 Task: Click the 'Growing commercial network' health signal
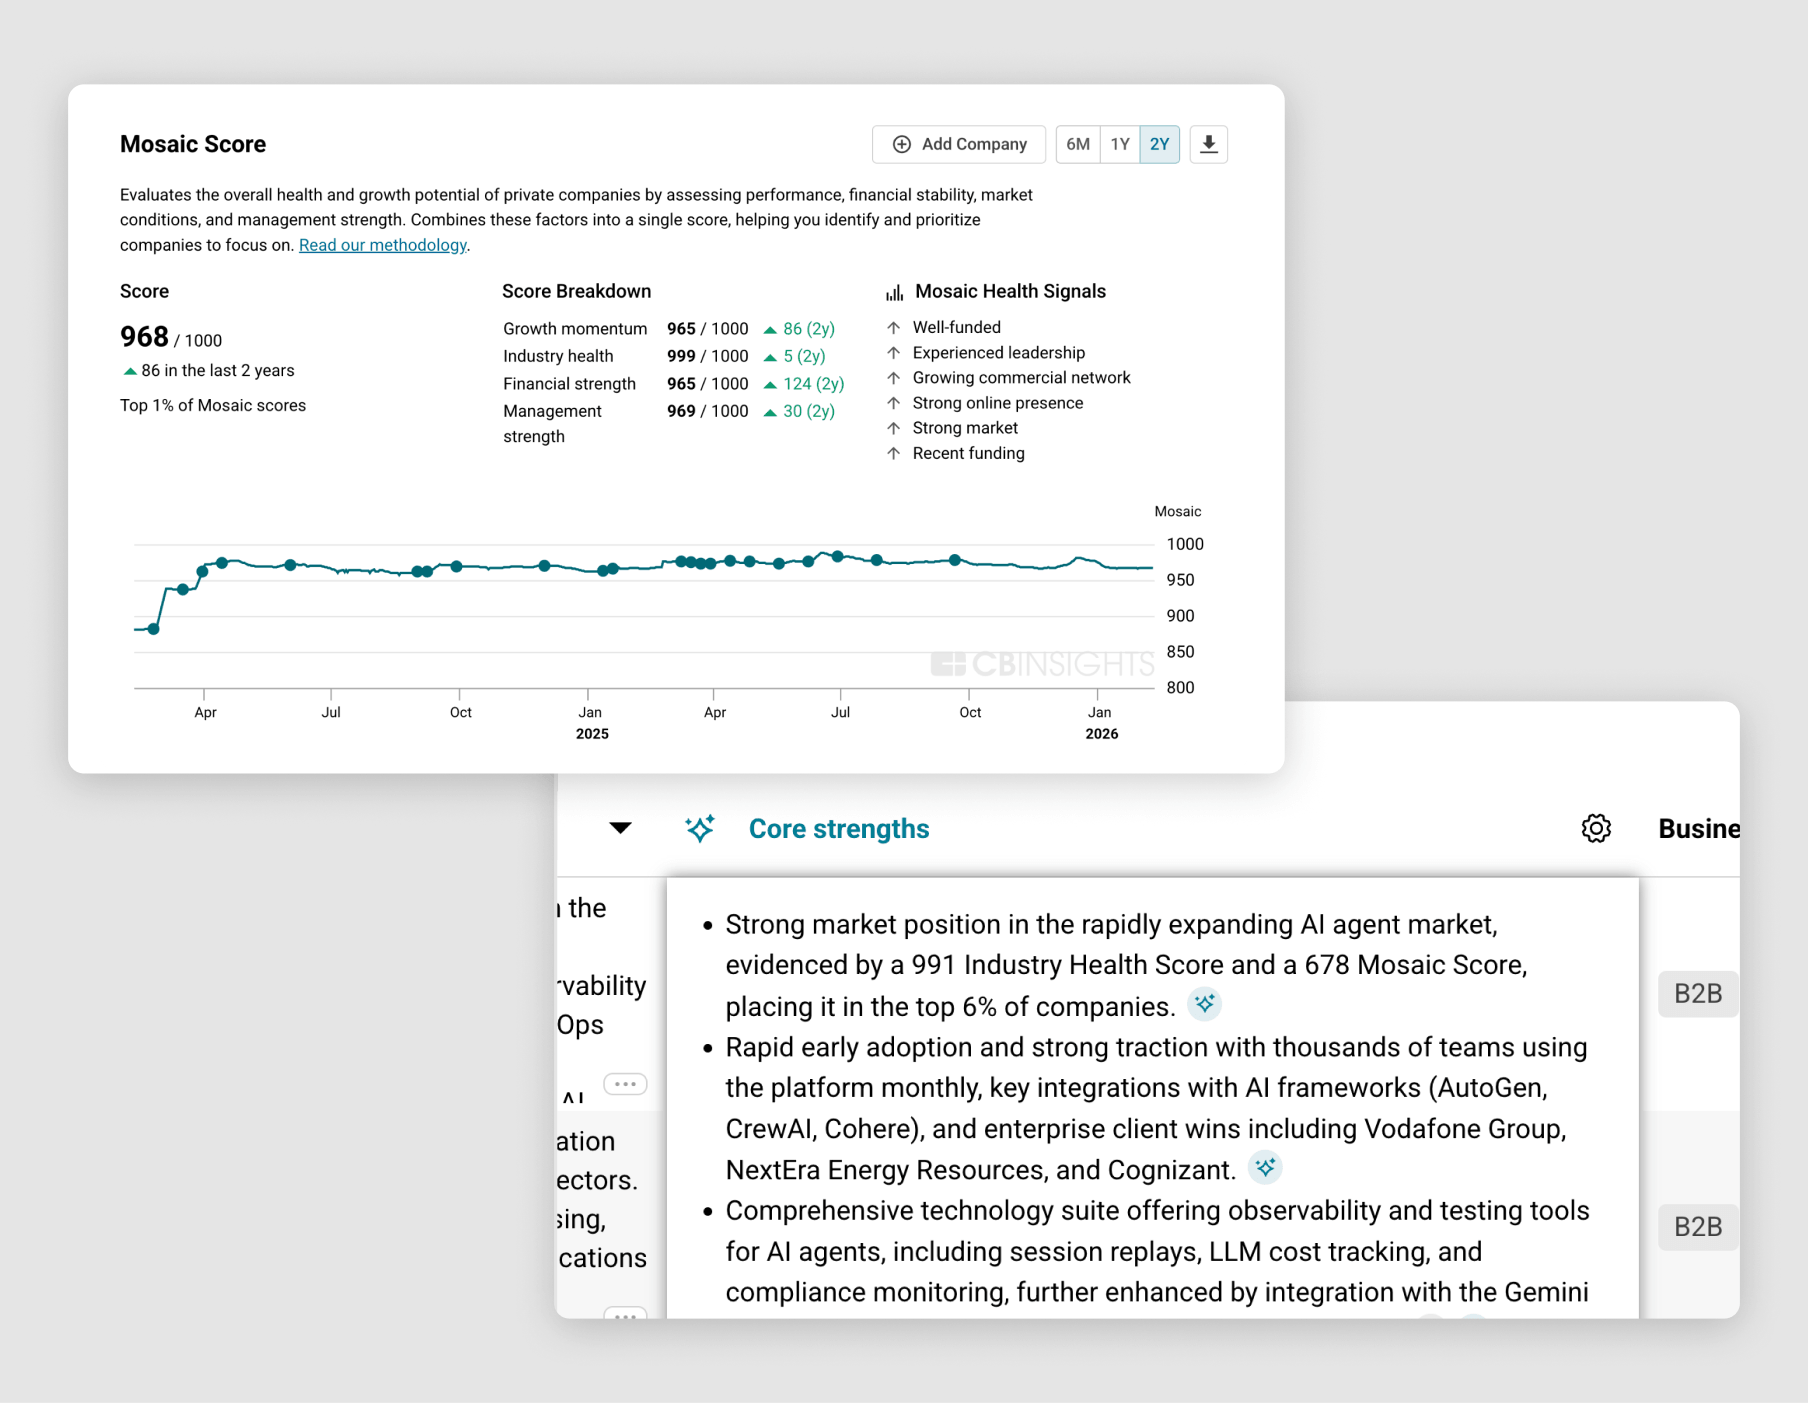(1022, 378)
